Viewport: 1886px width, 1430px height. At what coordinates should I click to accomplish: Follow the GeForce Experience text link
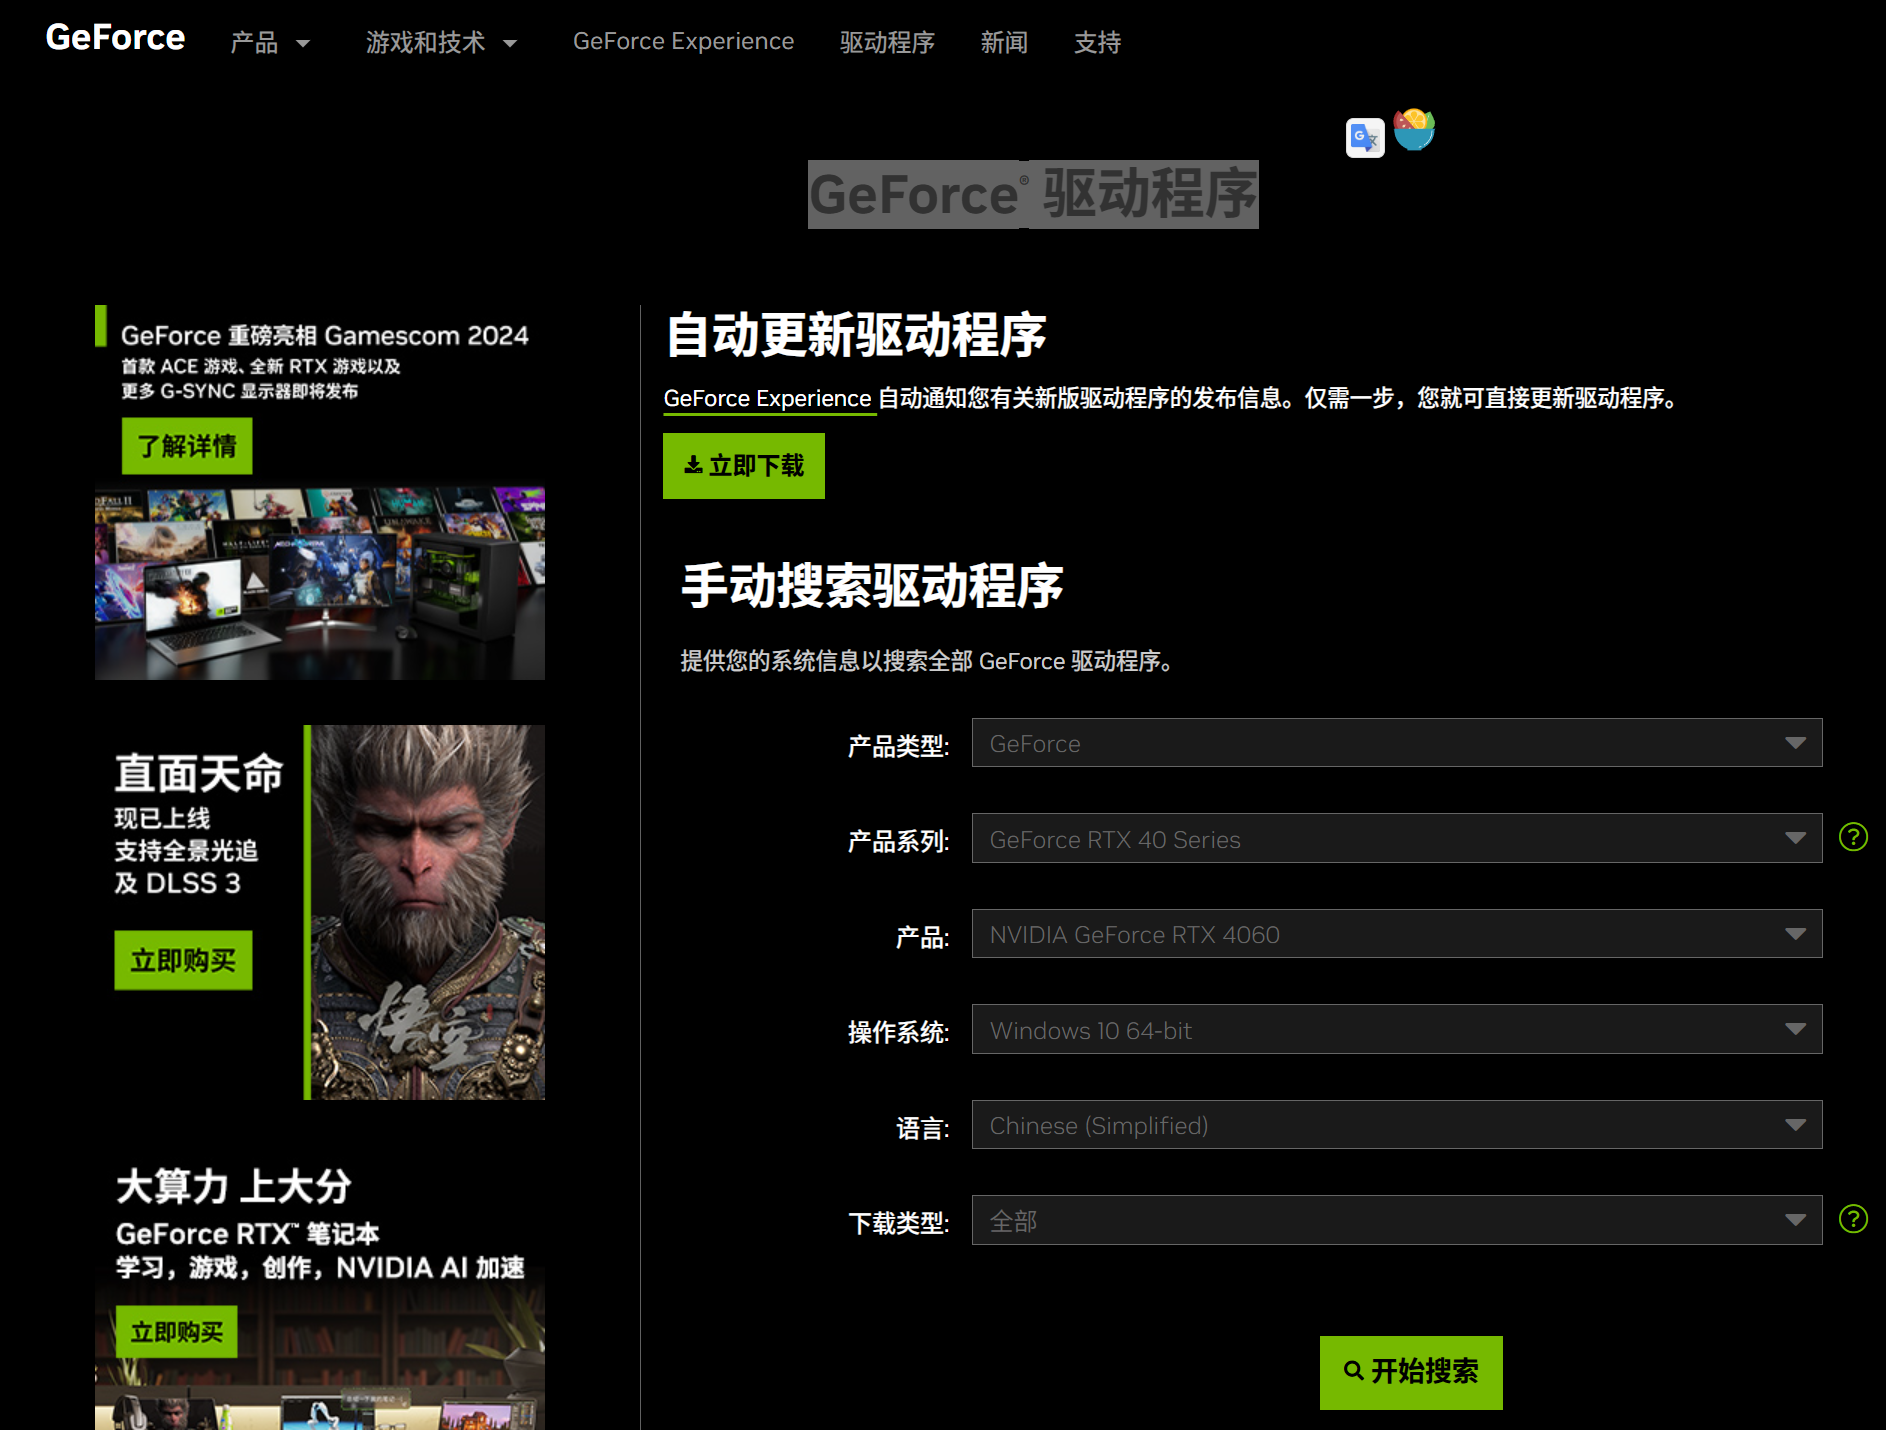tap(767, 398)
